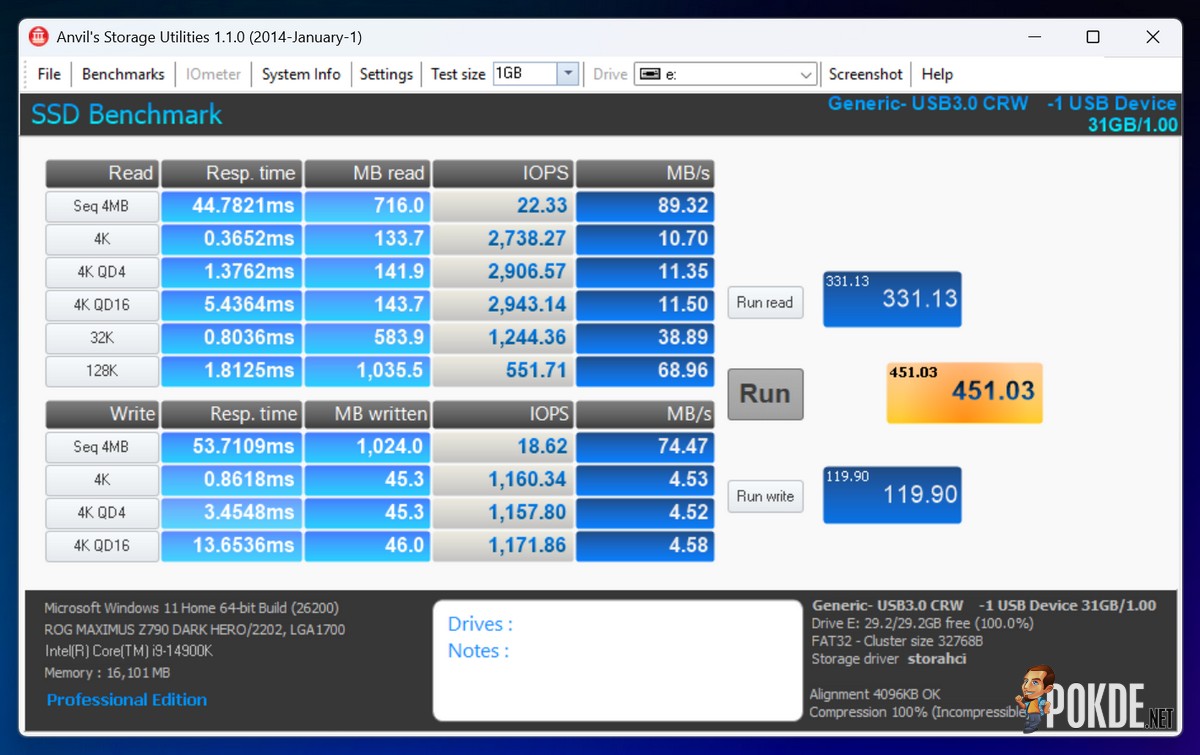Click the total score 451.03 box

pos(964,392)
